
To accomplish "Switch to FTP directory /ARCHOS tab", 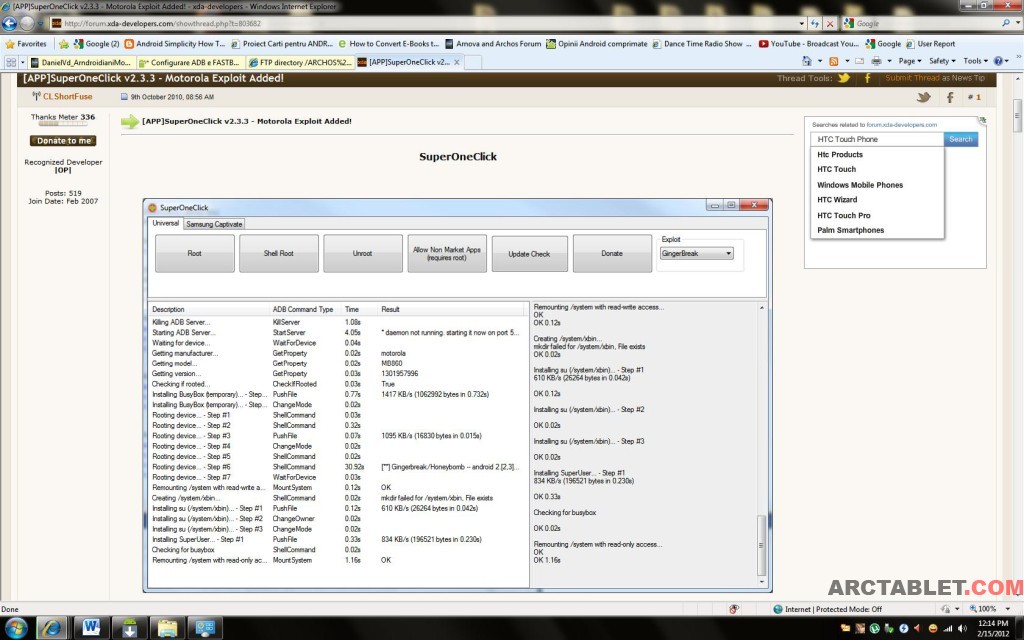I will pos(300,63).
